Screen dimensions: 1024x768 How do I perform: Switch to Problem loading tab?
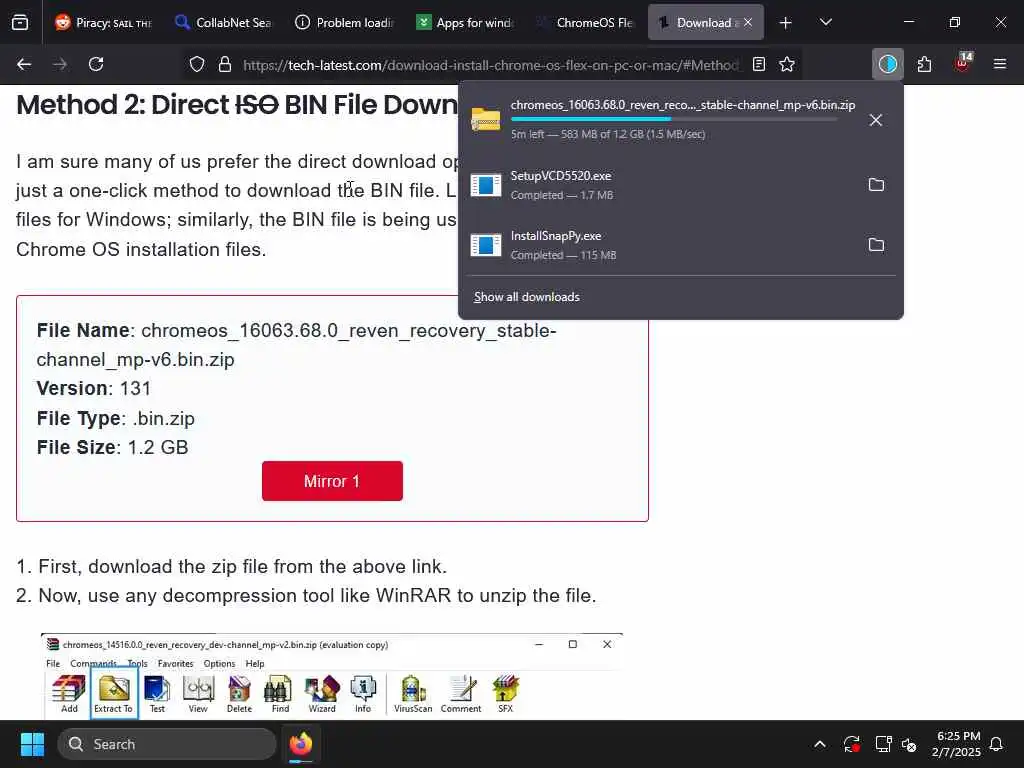coord(344,23)
